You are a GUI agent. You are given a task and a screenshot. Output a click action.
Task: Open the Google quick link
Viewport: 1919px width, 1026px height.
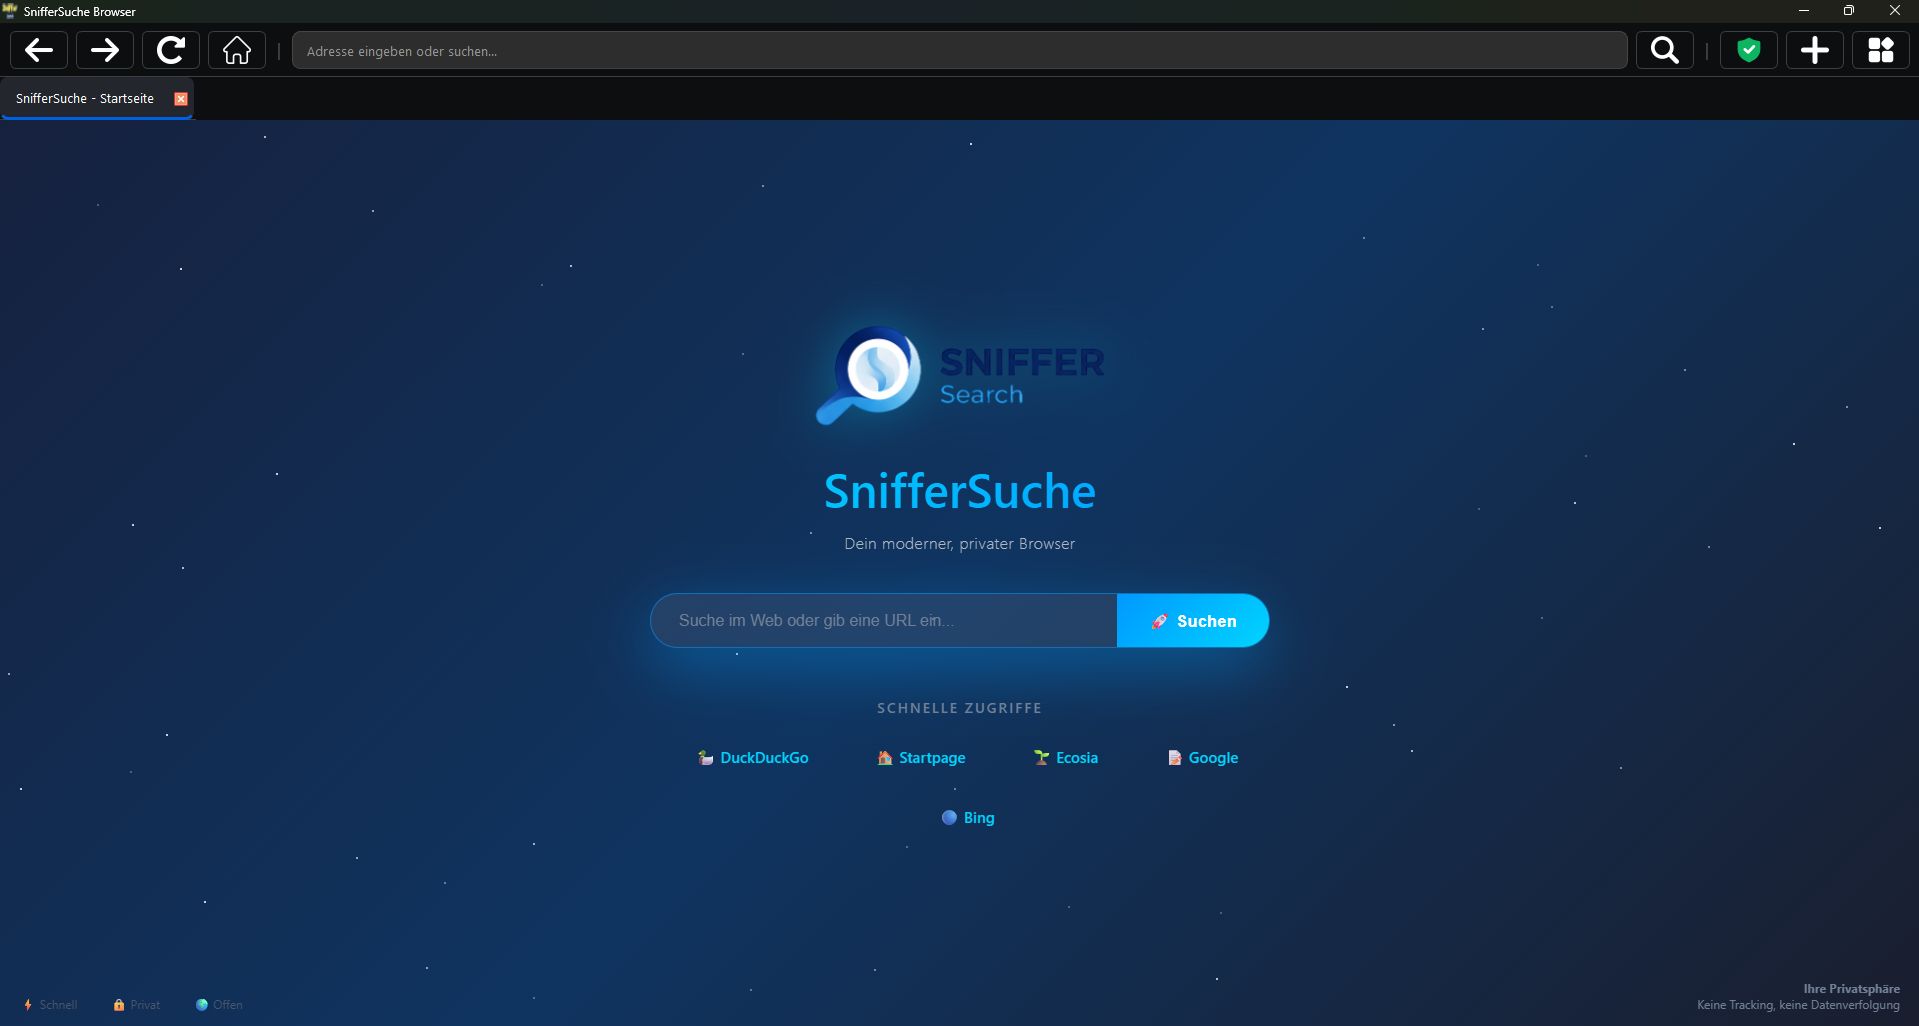click(1203, 758)
